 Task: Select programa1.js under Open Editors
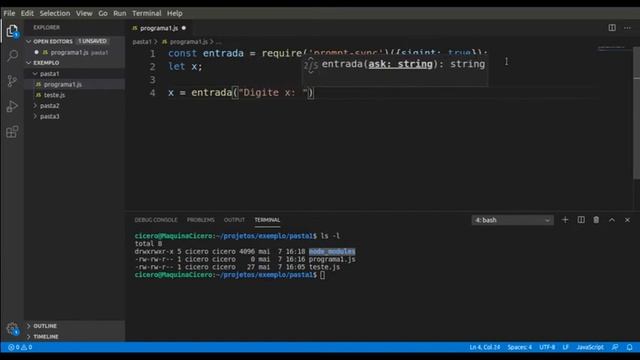pos(74,52)
